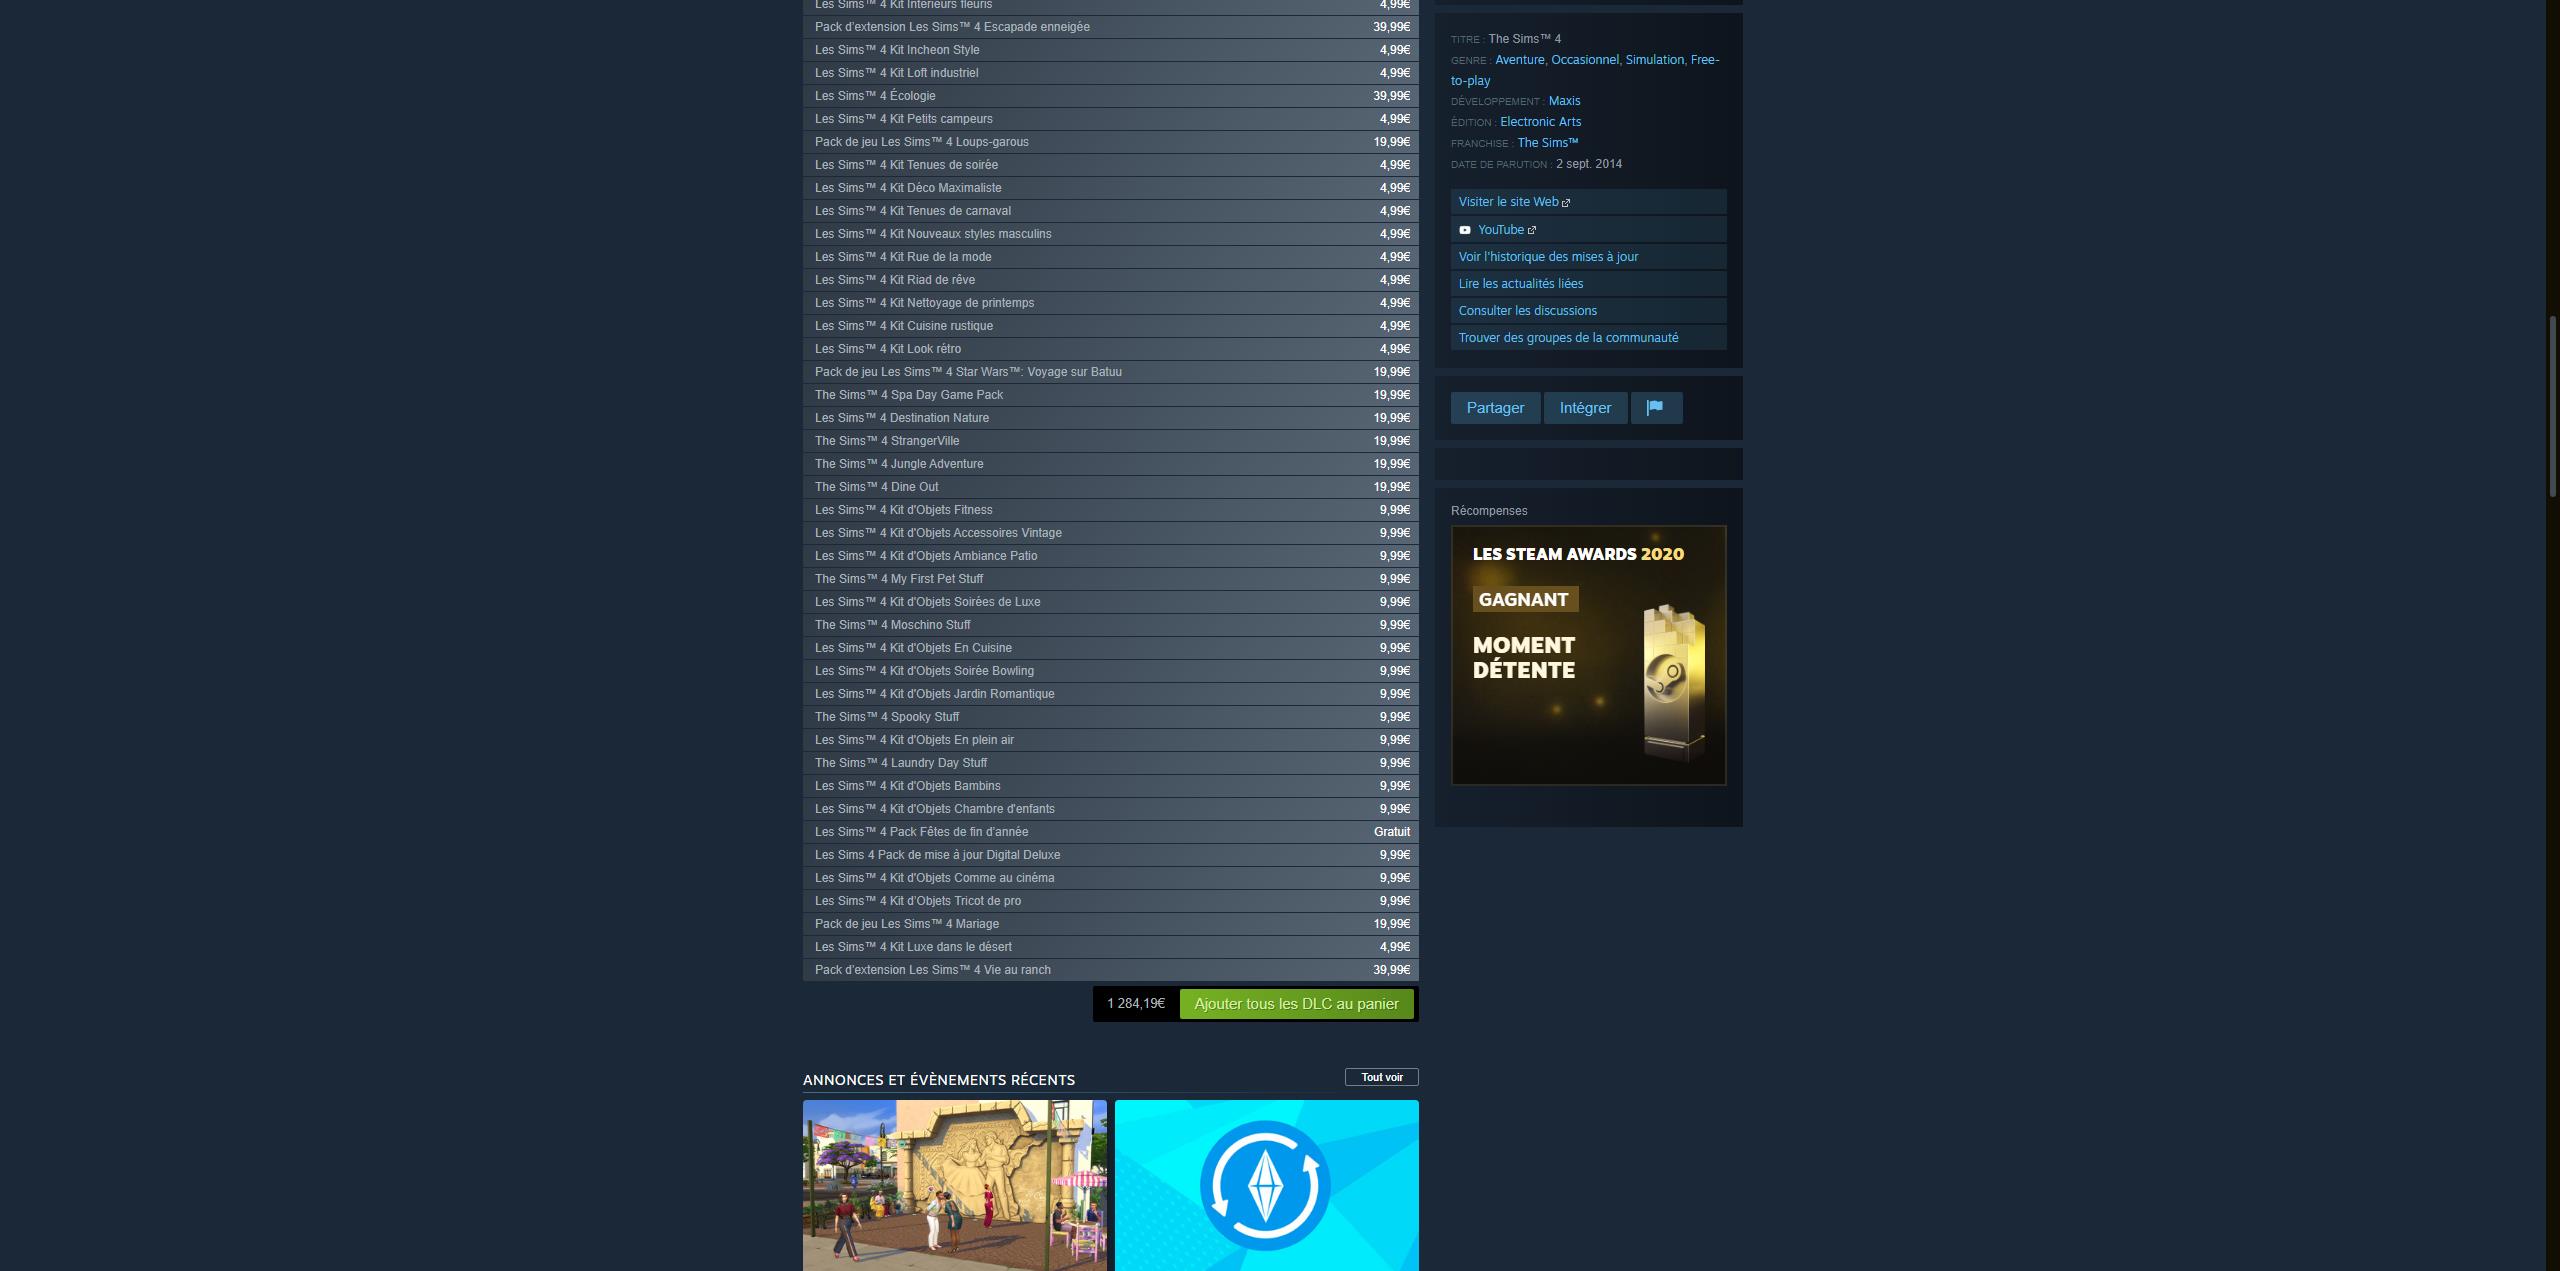Click the external link icon next to Visiter le site Web

coord(1566,201)
